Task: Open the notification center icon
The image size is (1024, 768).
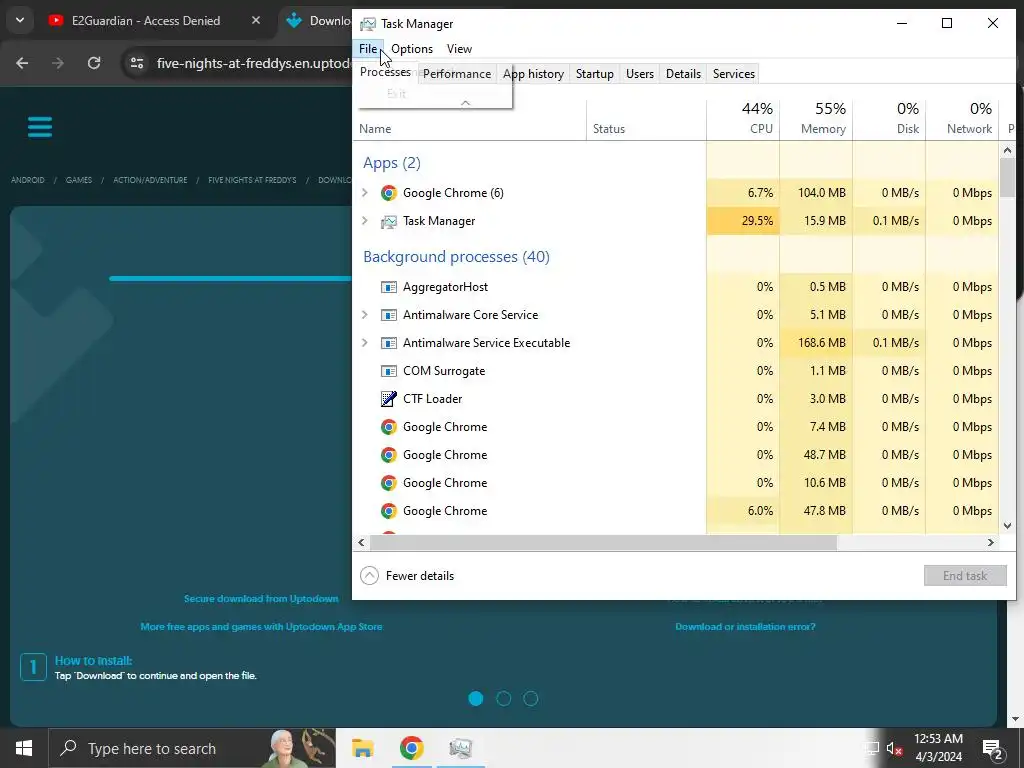Action: pyautogui.click(x=993, y=748)
